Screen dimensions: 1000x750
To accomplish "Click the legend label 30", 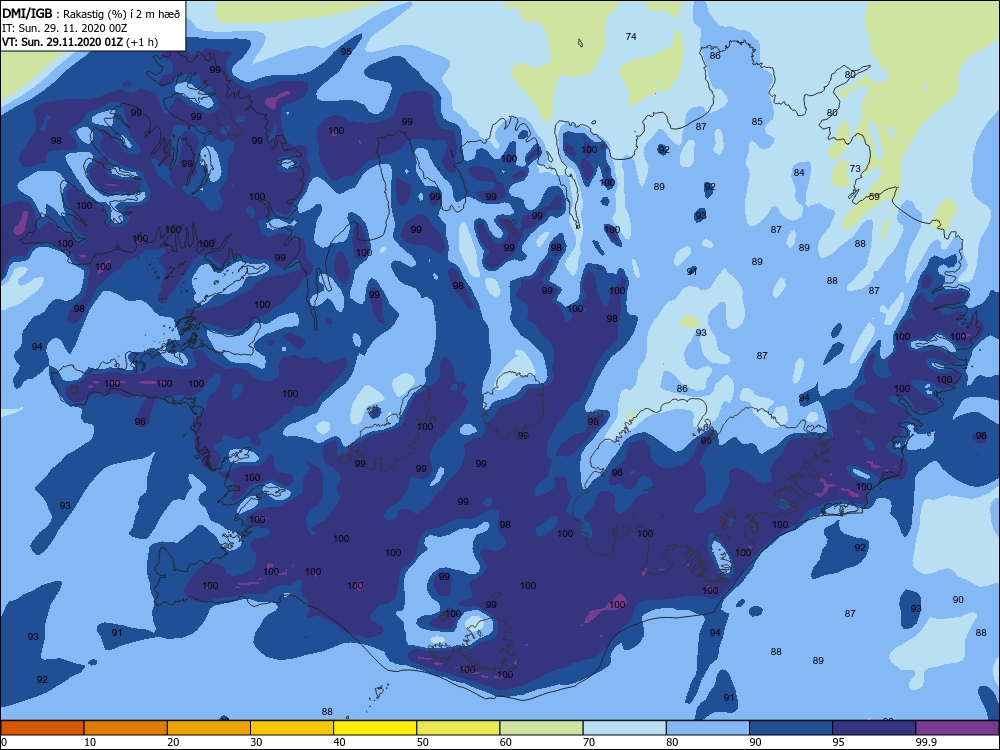I will (x=256, y=742).
